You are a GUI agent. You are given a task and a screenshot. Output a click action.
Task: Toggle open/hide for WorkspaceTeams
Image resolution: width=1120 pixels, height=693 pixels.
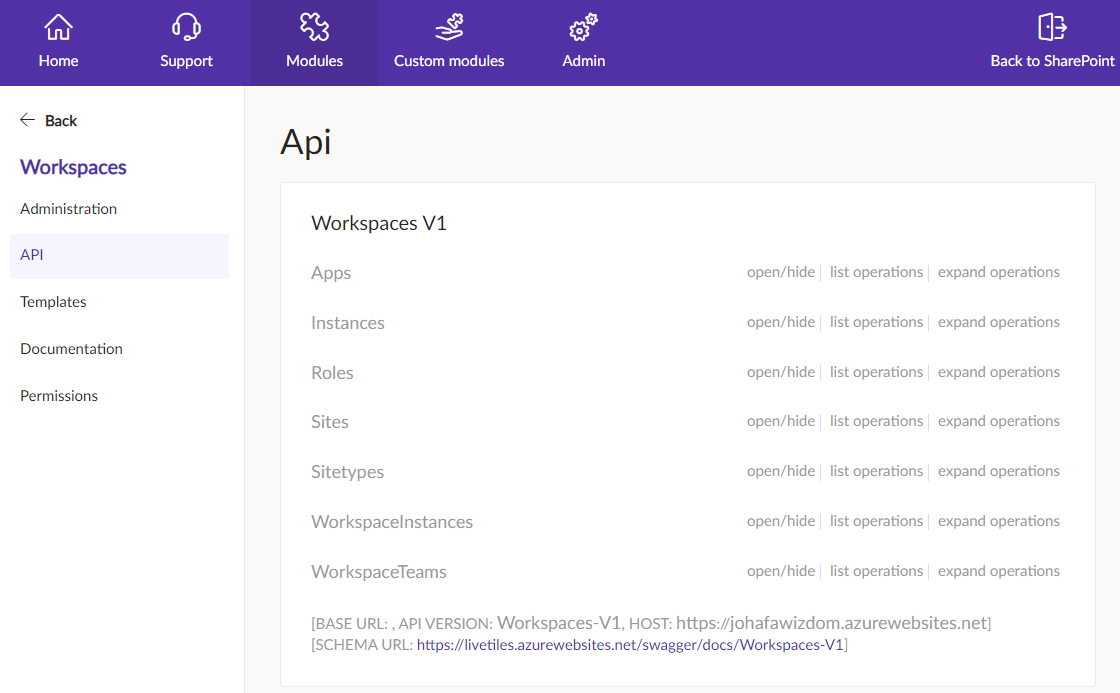pos(781,571)
